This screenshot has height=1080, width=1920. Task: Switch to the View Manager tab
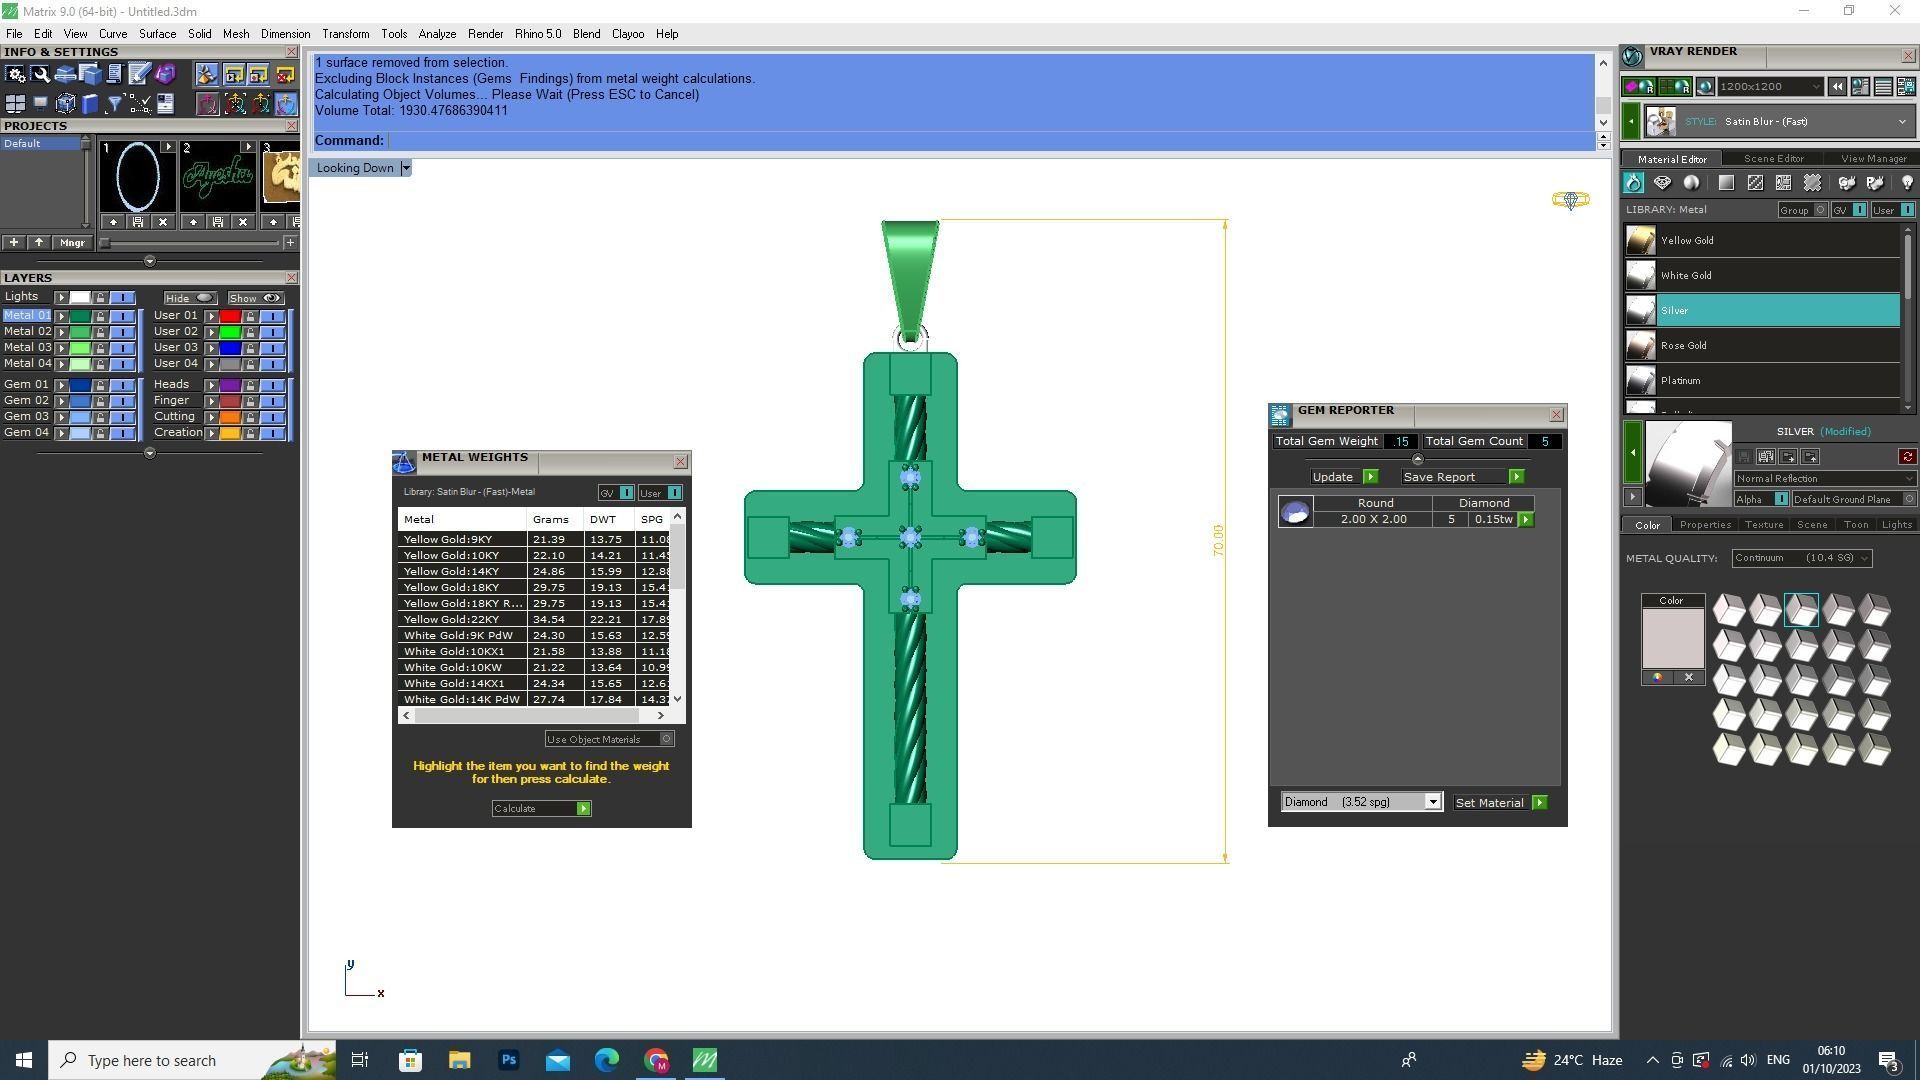click(x=1874, y=159)
